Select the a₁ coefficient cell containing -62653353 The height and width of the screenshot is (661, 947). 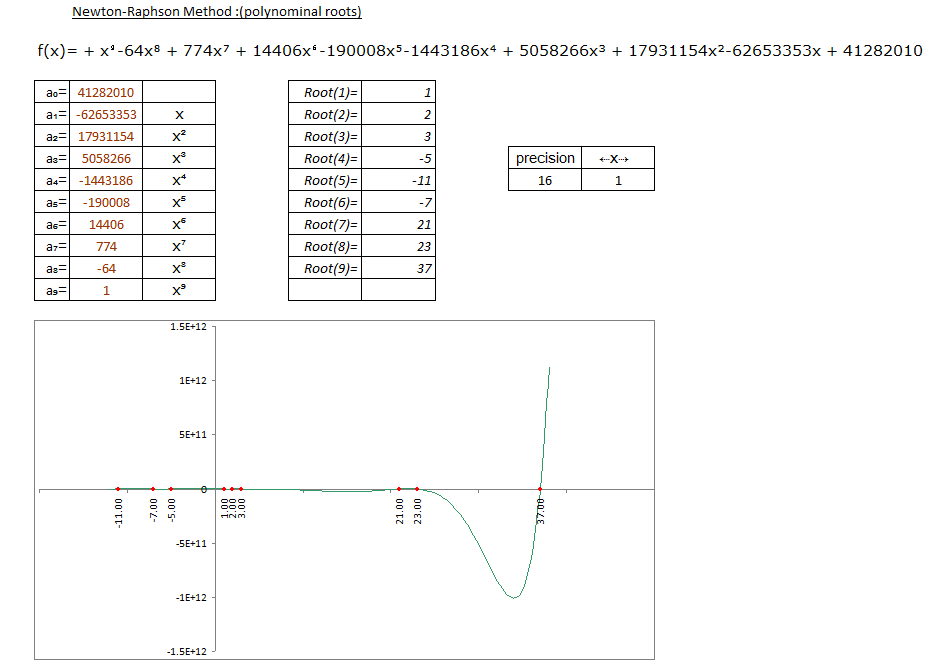point(106,114)
